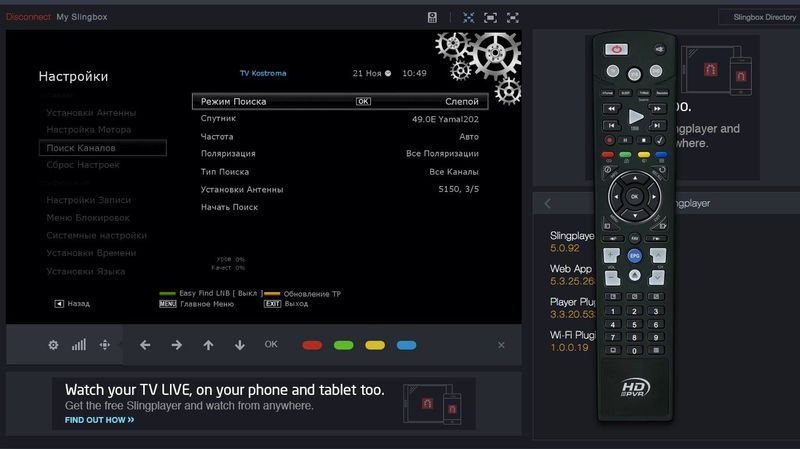Screen dimensions: 800x449
Task: Click the directional pad icon in control bar
Action: click(104, 345)
